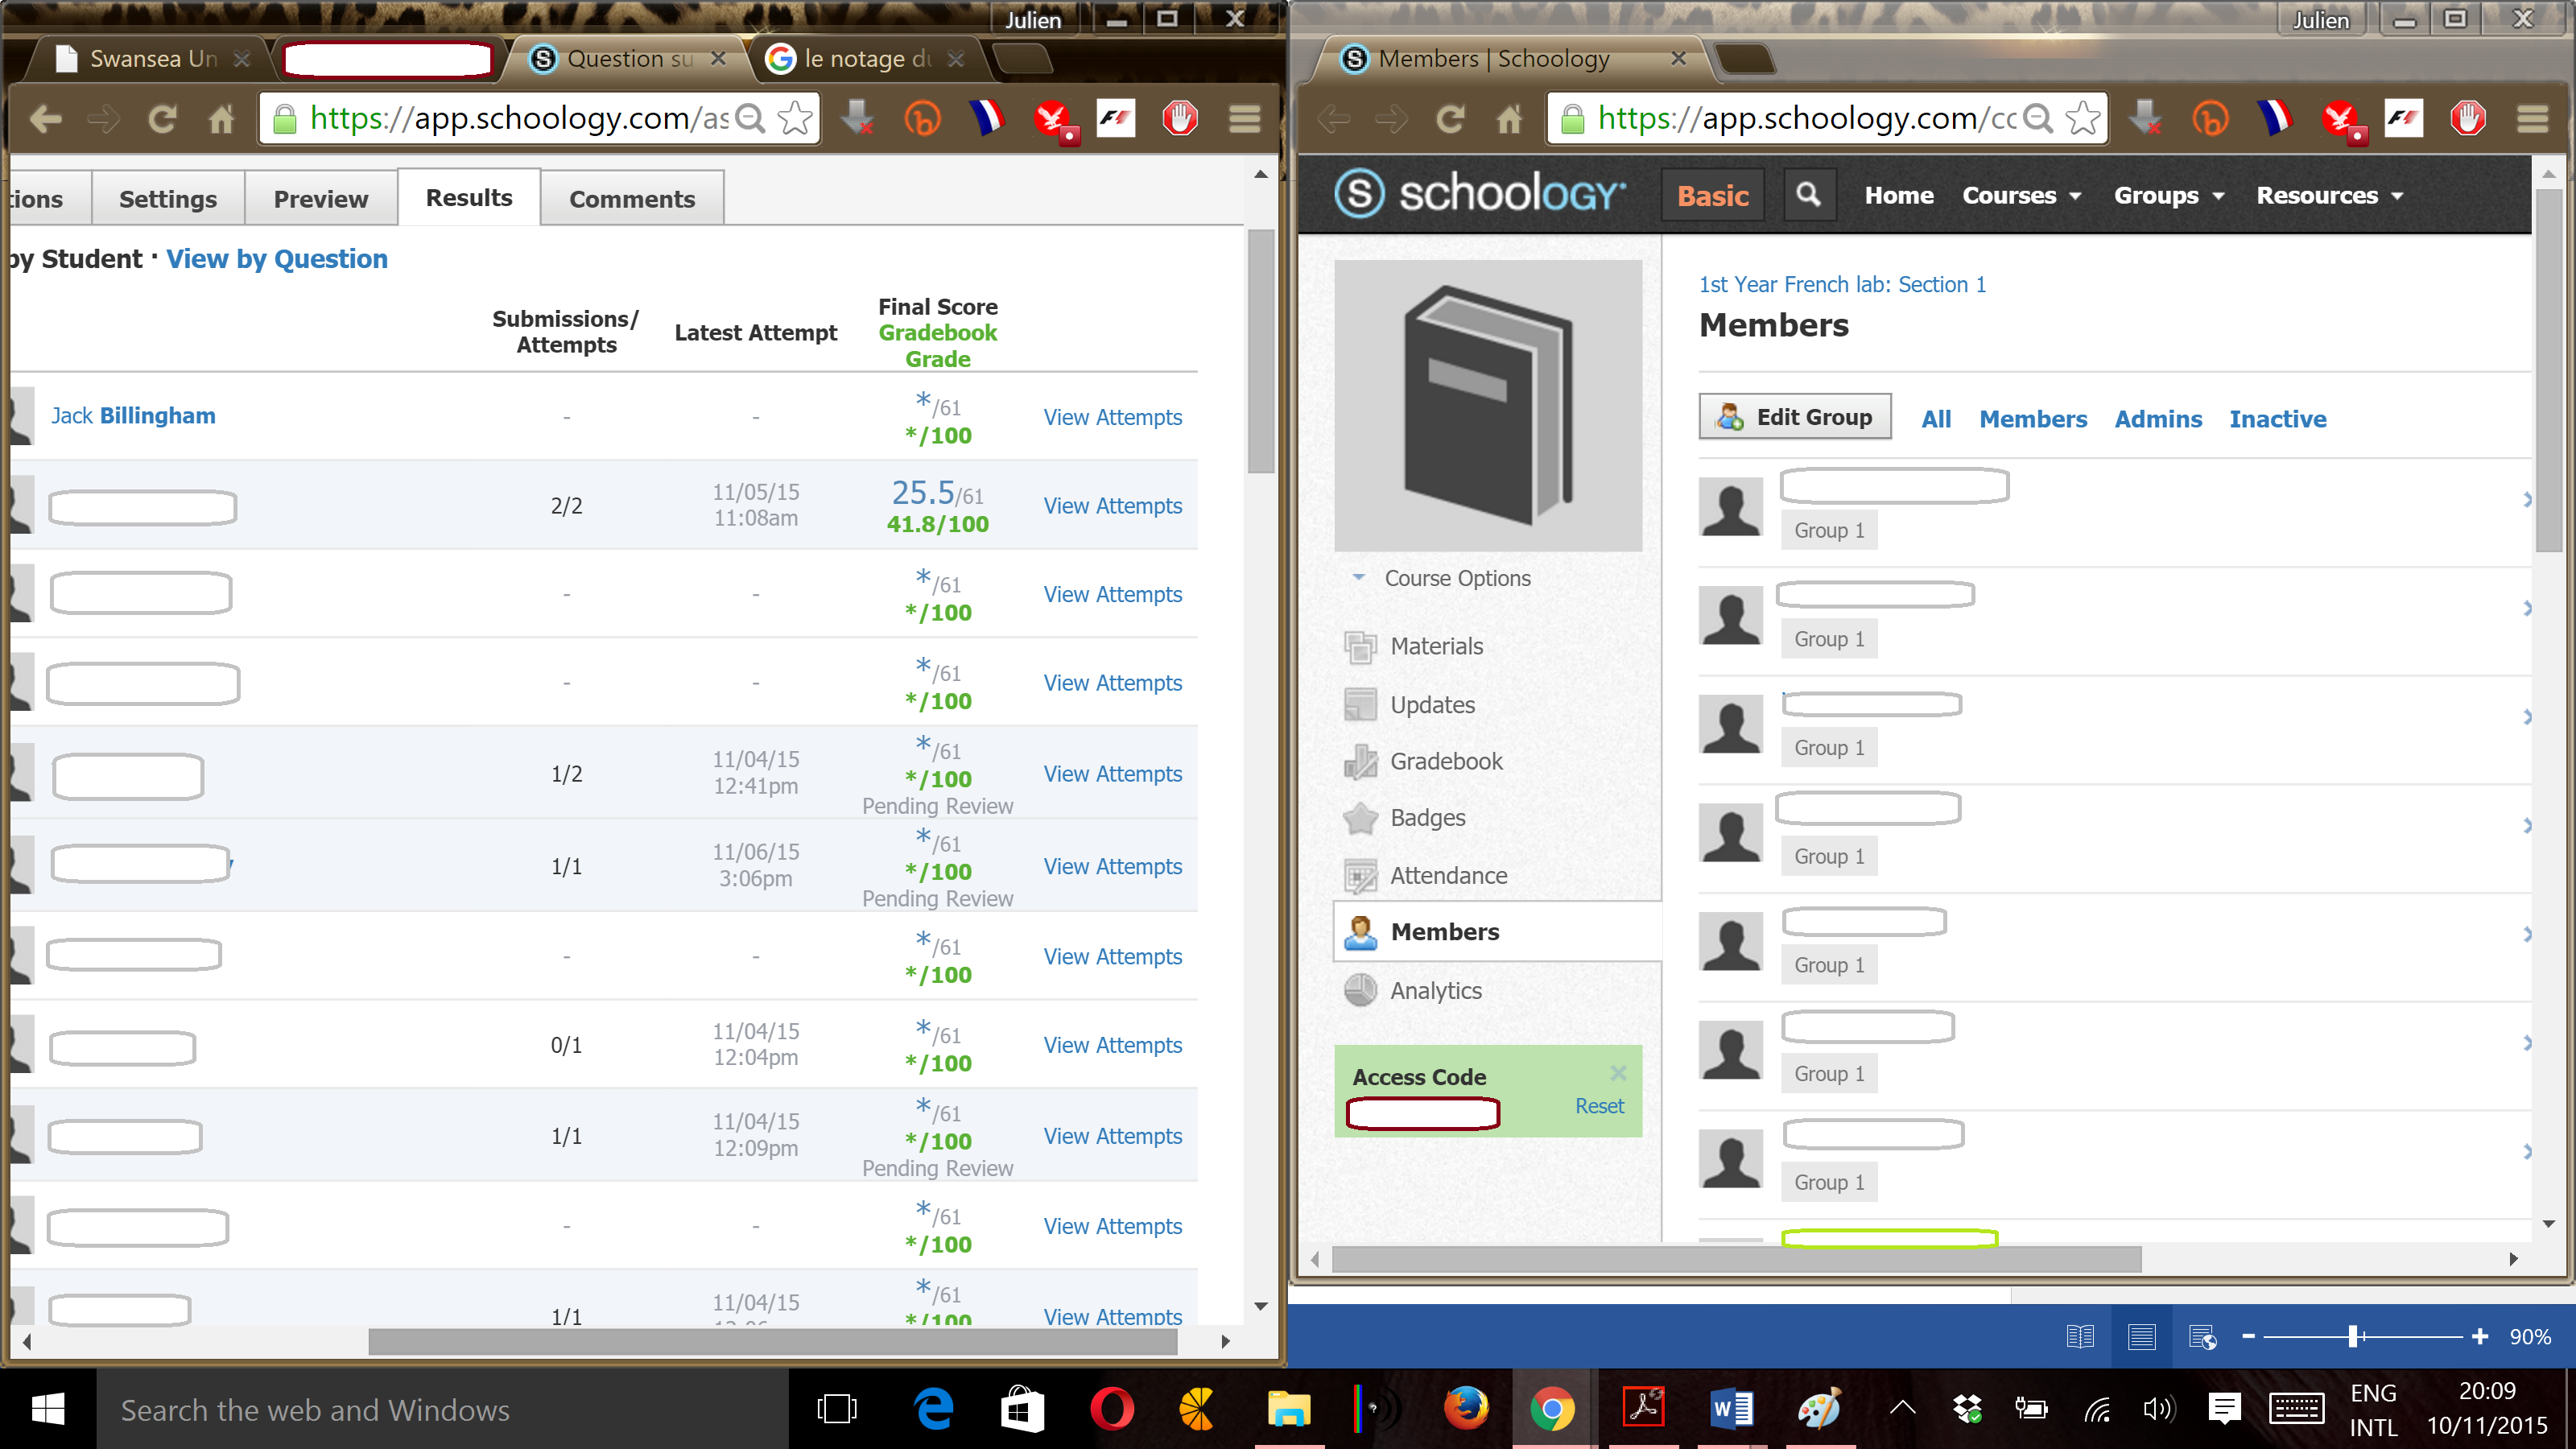Switch to the Comments tab
This screenshot has width=2576, height=1449.
click(631, 199)
